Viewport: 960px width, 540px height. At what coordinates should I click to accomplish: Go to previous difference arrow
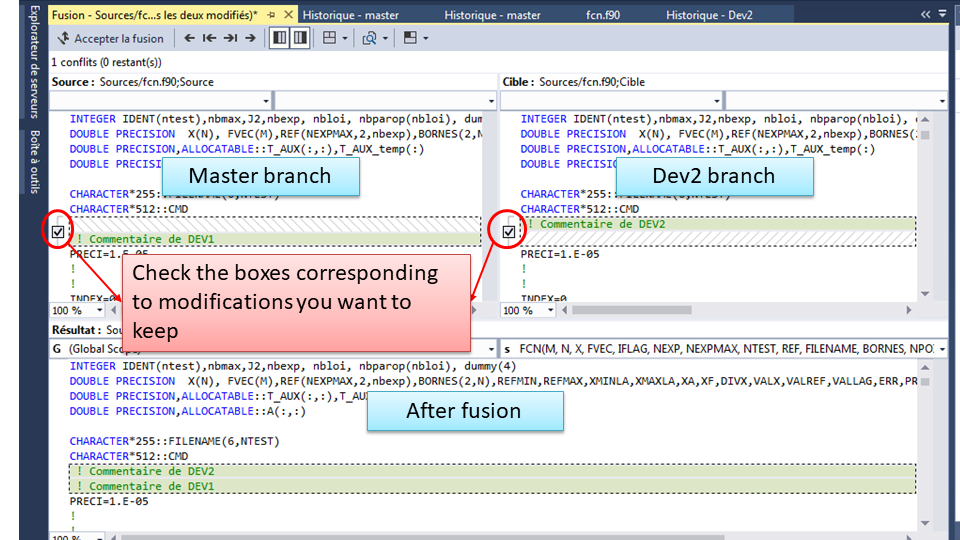point(189,38)
